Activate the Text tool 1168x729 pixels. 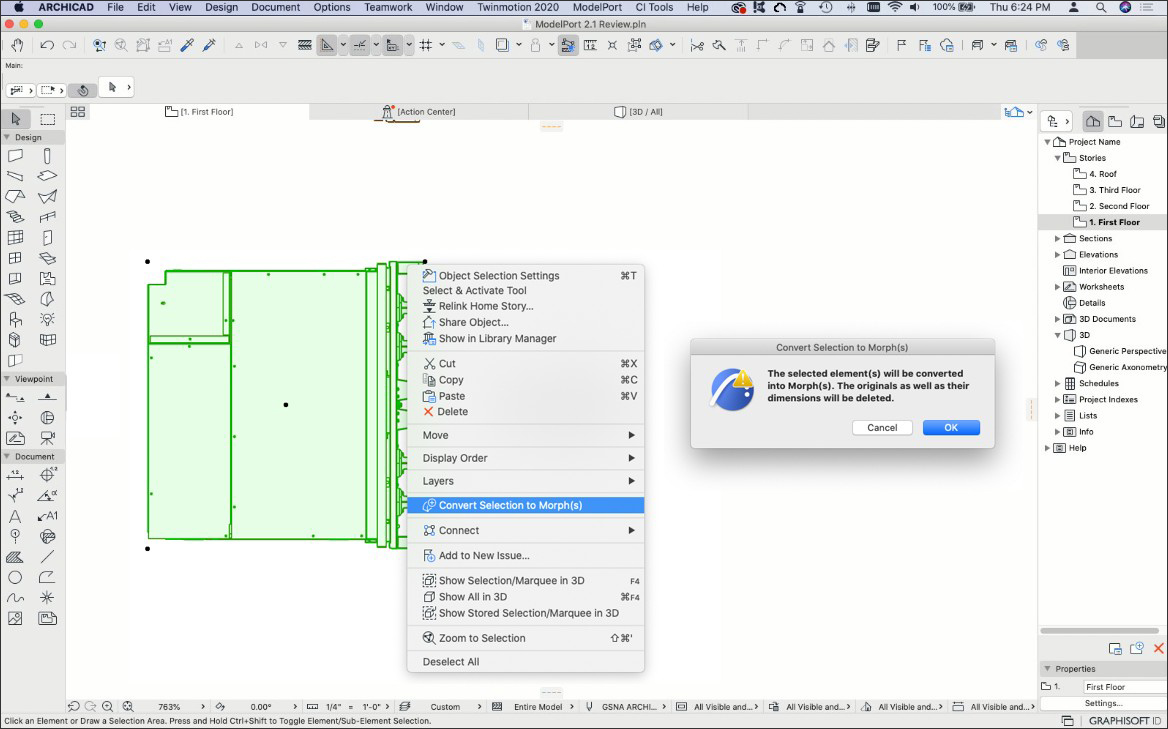click(x=15, y=516)
